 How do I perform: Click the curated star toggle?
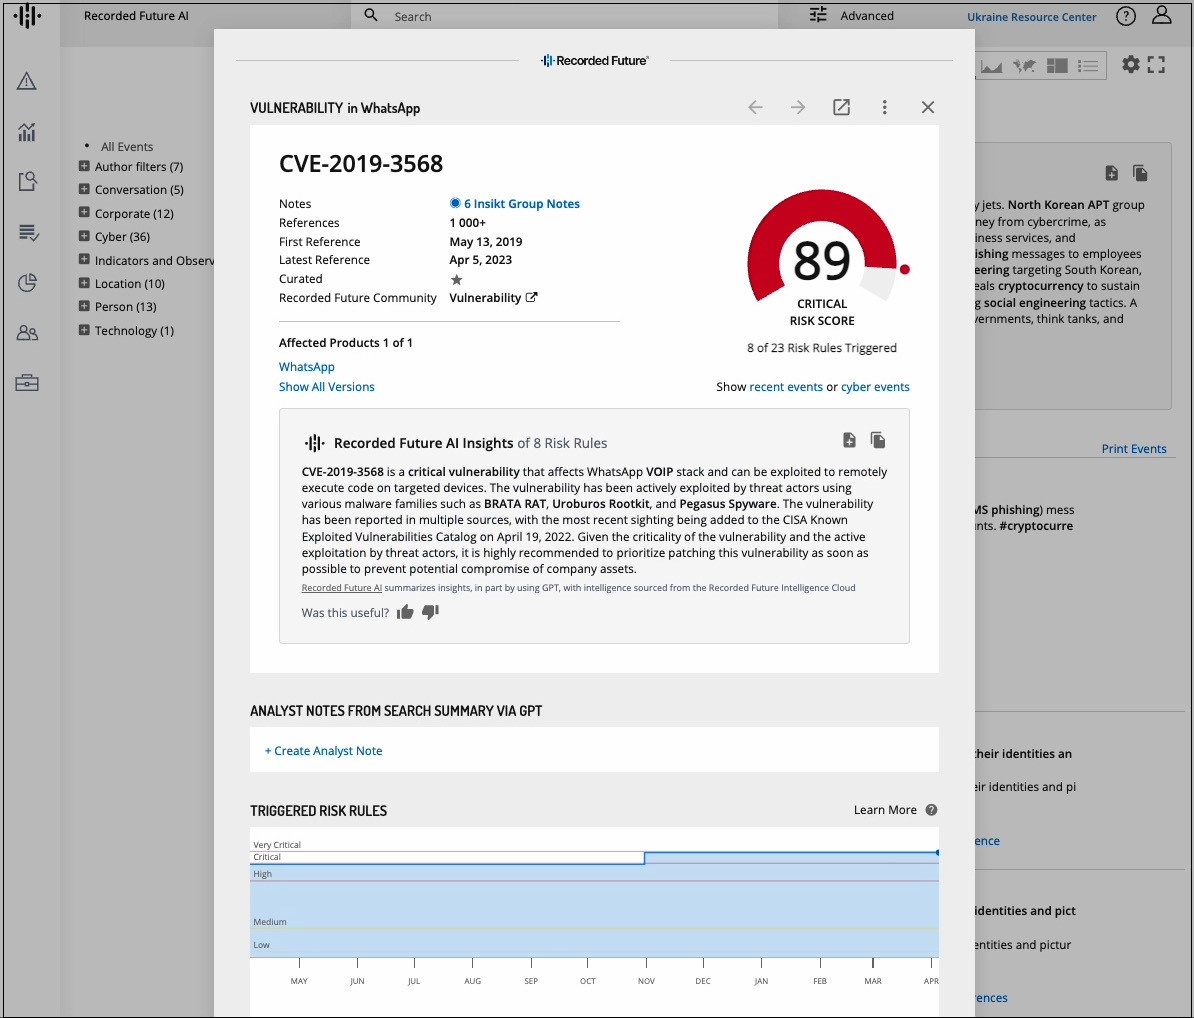tap(457, 280)
